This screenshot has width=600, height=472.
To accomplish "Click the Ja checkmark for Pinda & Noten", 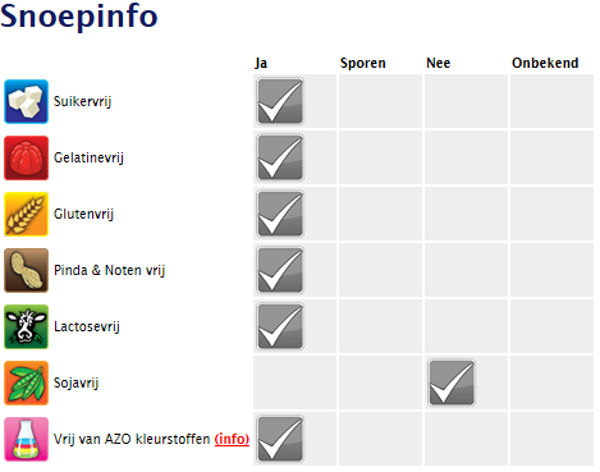I will [280, 269].
